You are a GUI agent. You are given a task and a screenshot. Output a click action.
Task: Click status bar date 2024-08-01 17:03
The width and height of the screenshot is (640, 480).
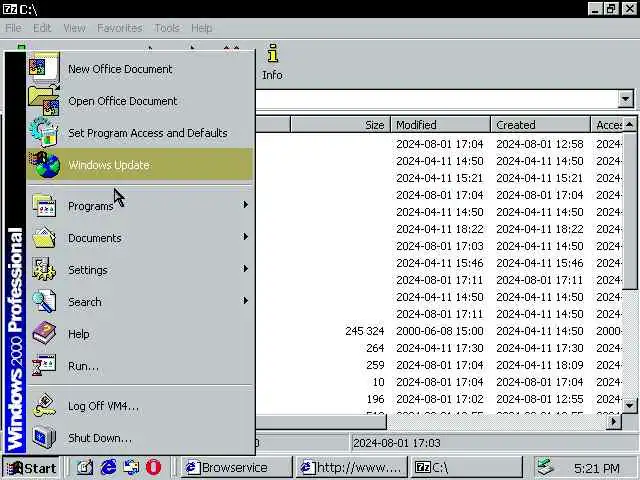click(x=396, y=443)
